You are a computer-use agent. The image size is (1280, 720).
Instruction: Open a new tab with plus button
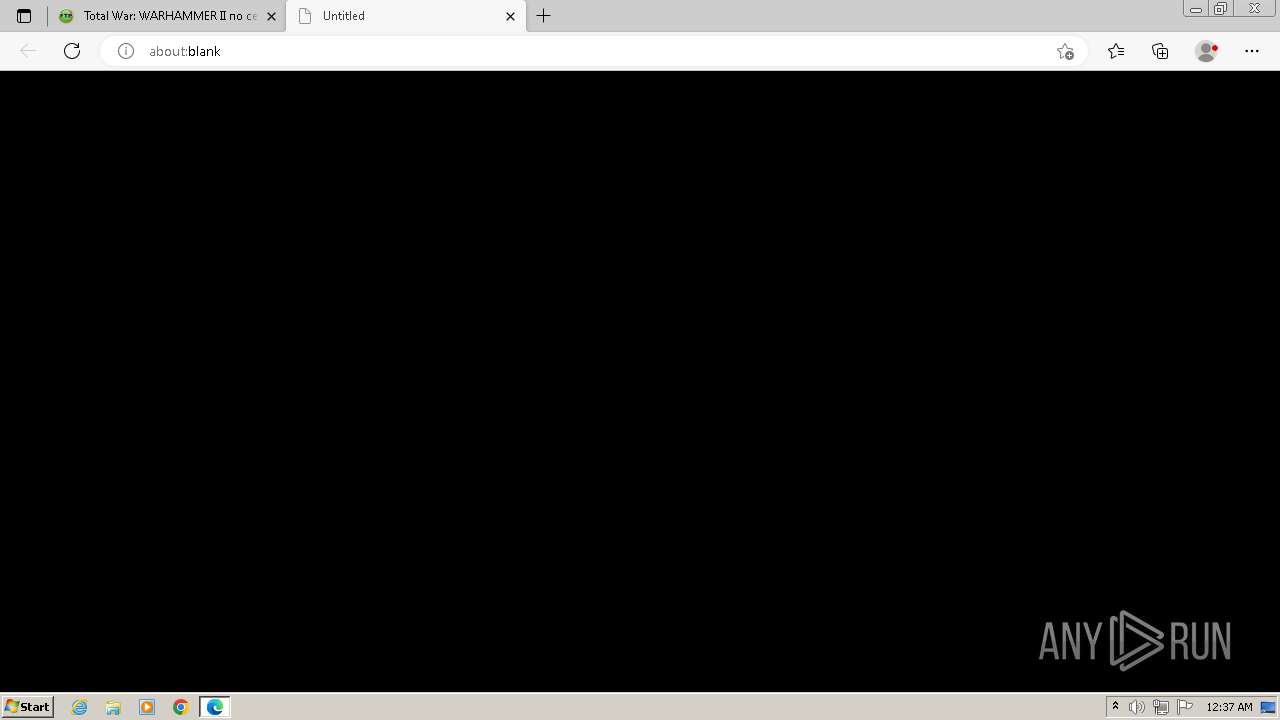point(544,16)
